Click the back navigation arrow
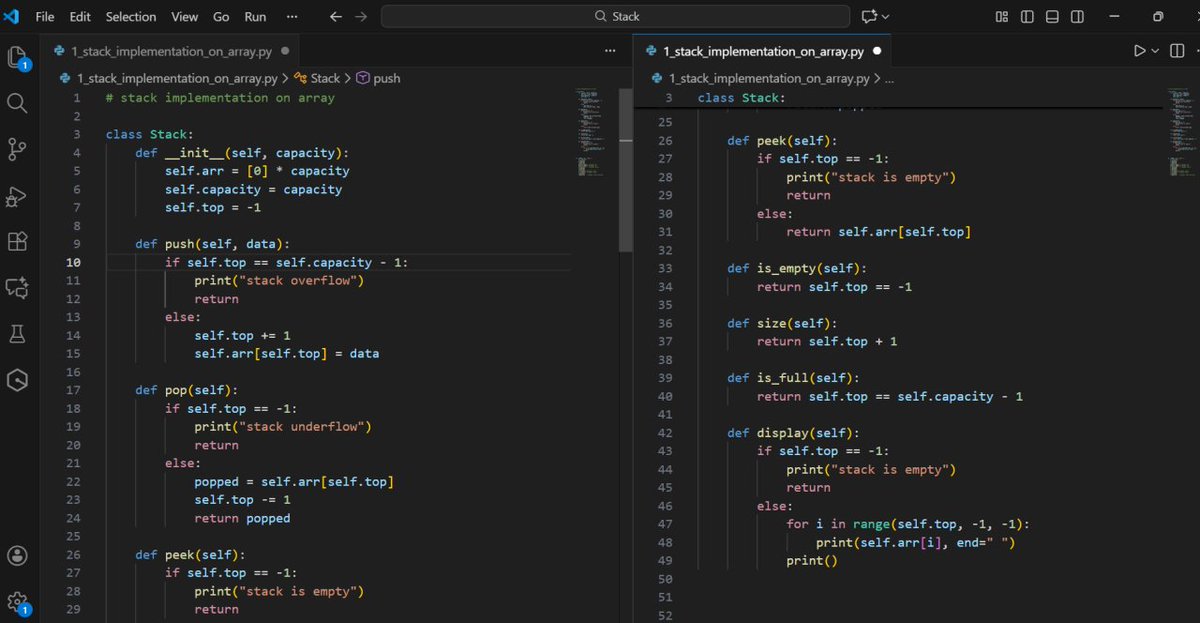Image resolution: width=1200 pixels, height=623 pixels. pos(336,16)
